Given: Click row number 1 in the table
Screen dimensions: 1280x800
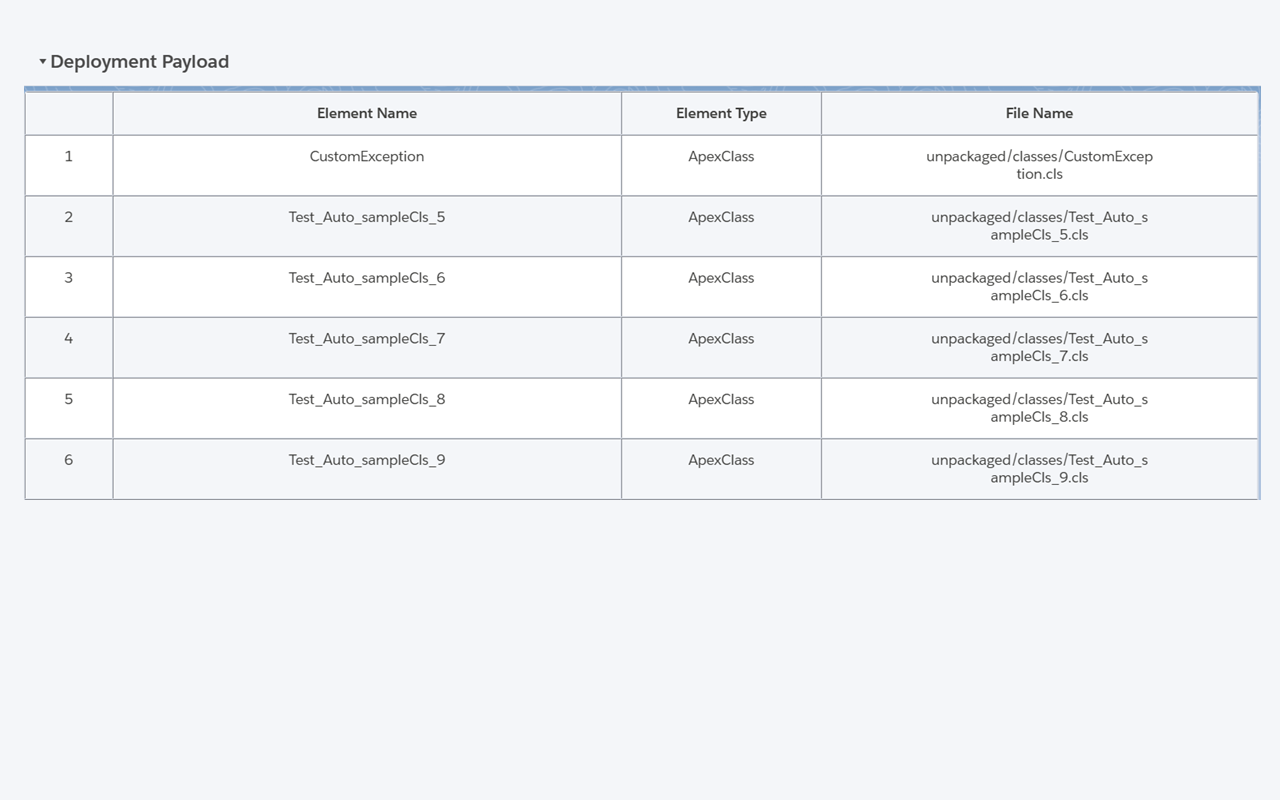Looking at the screenshot, I should point(68,156).
